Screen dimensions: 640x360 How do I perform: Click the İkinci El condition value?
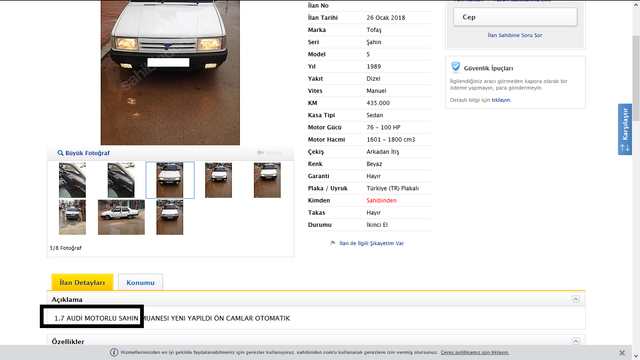click(377, 225)
